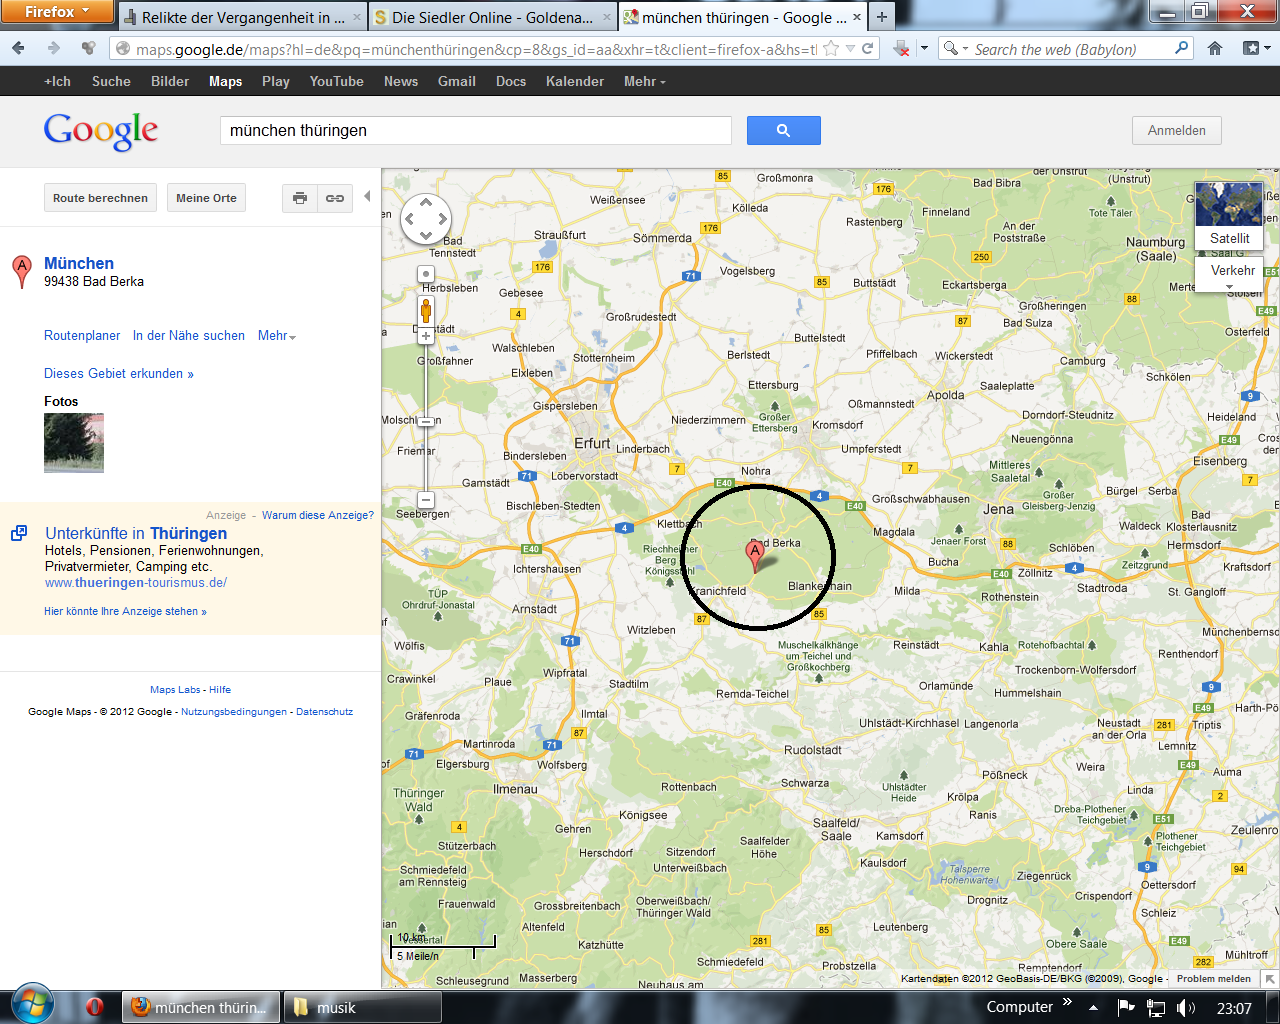The image size is (1280, 1024).
Task: Click the red marker A beside München result
Action: pyautogui.click(x=21, y=271)
